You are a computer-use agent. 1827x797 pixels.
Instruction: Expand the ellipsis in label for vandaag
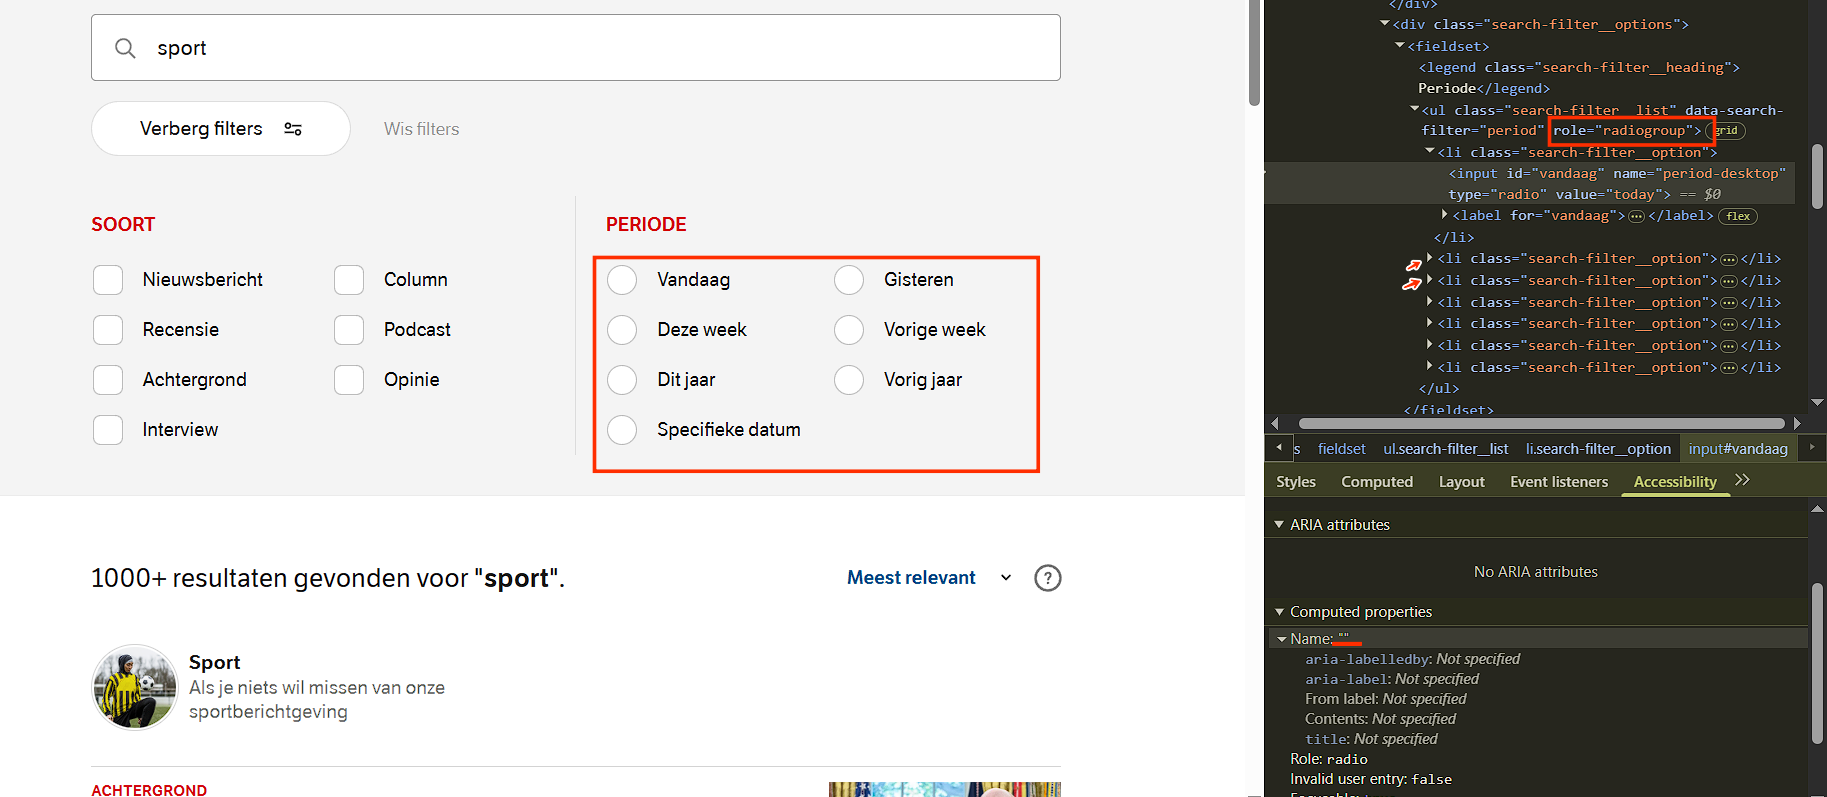1636,216
